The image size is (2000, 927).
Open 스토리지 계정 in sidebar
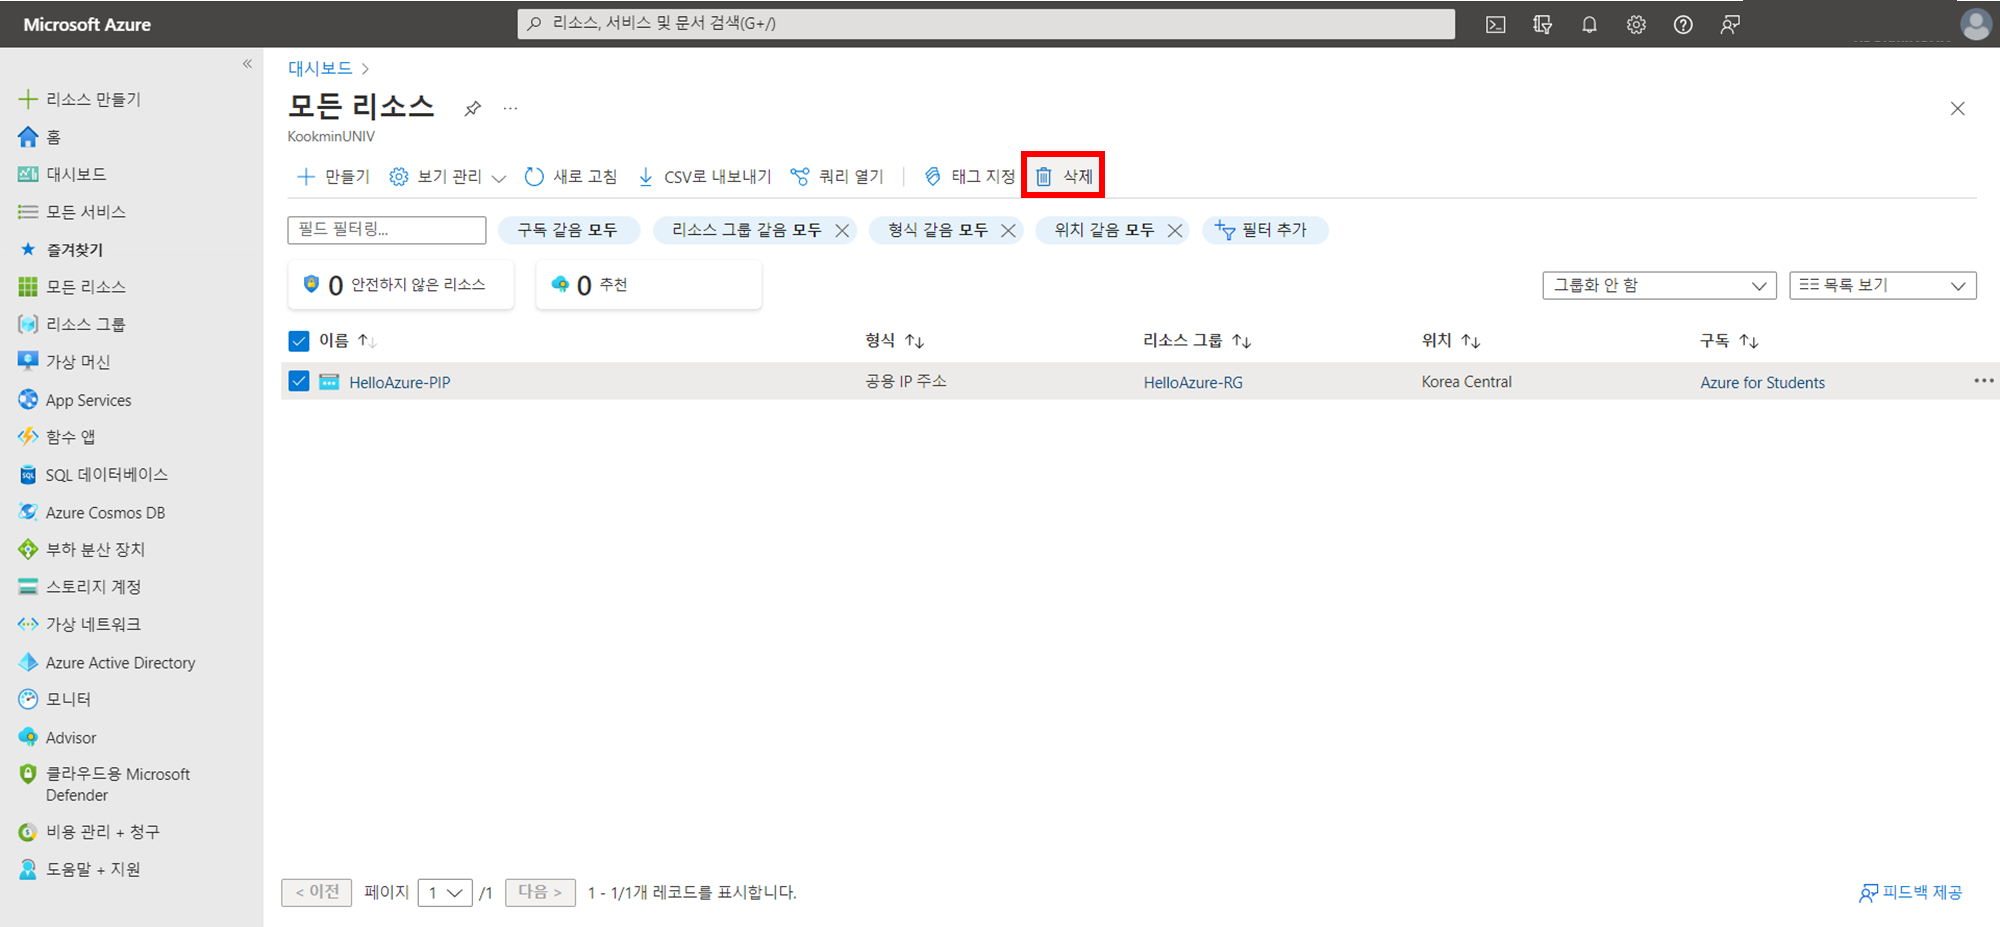click(80, 587)
